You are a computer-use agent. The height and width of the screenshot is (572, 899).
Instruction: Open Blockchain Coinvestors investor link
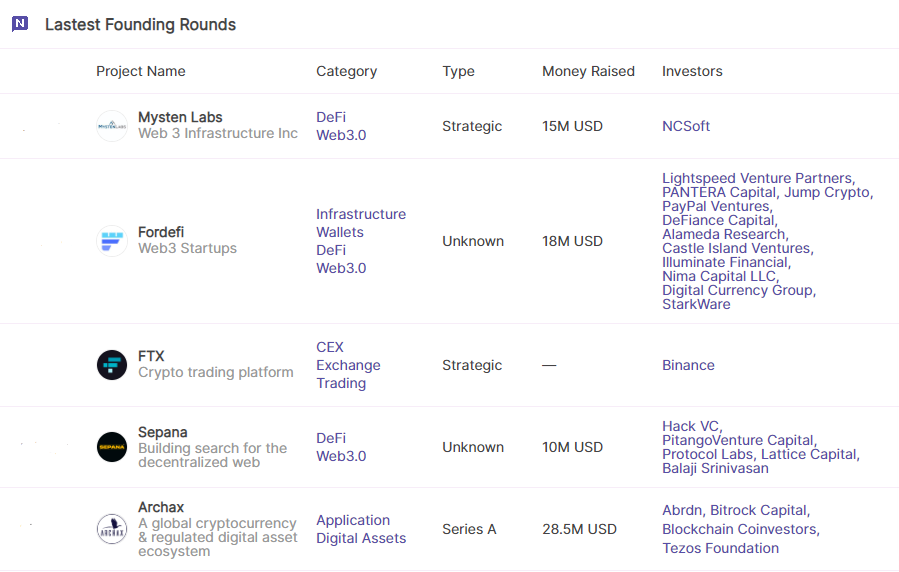click(x=741, y=529)
